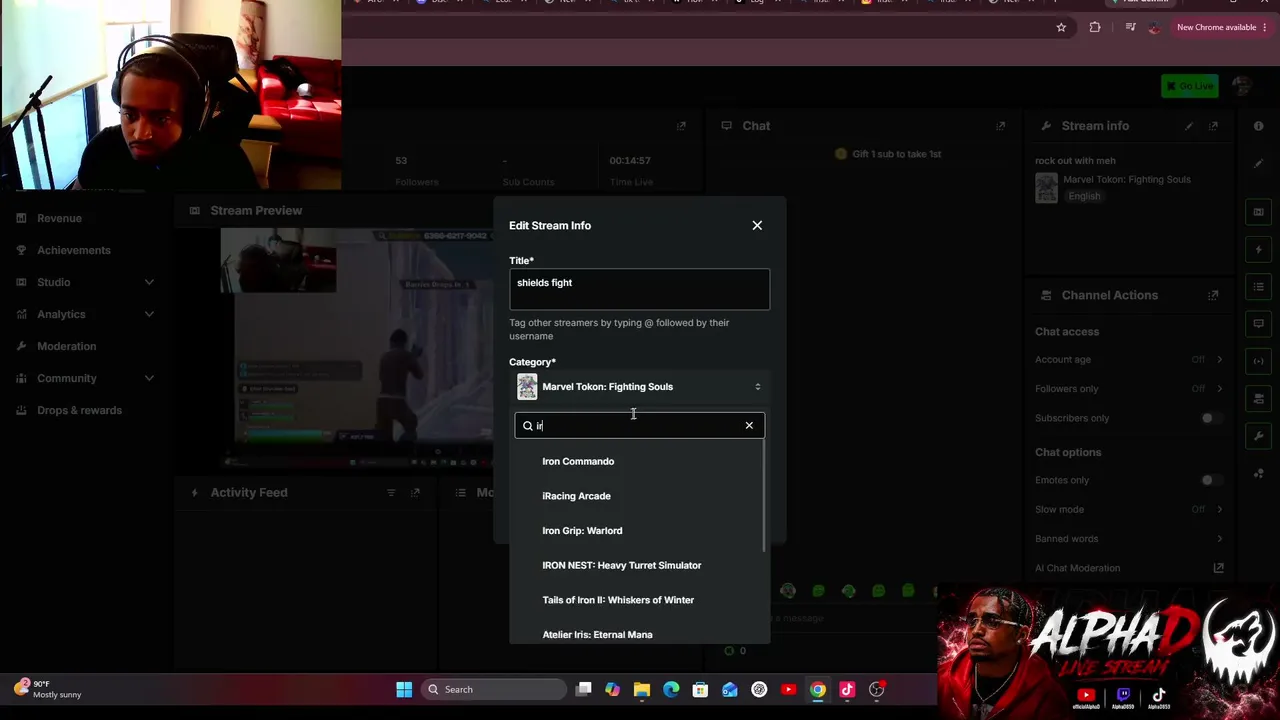Go to Moderation in the sidebar
Screen dimensions: 1280x720
pos(67,346)
